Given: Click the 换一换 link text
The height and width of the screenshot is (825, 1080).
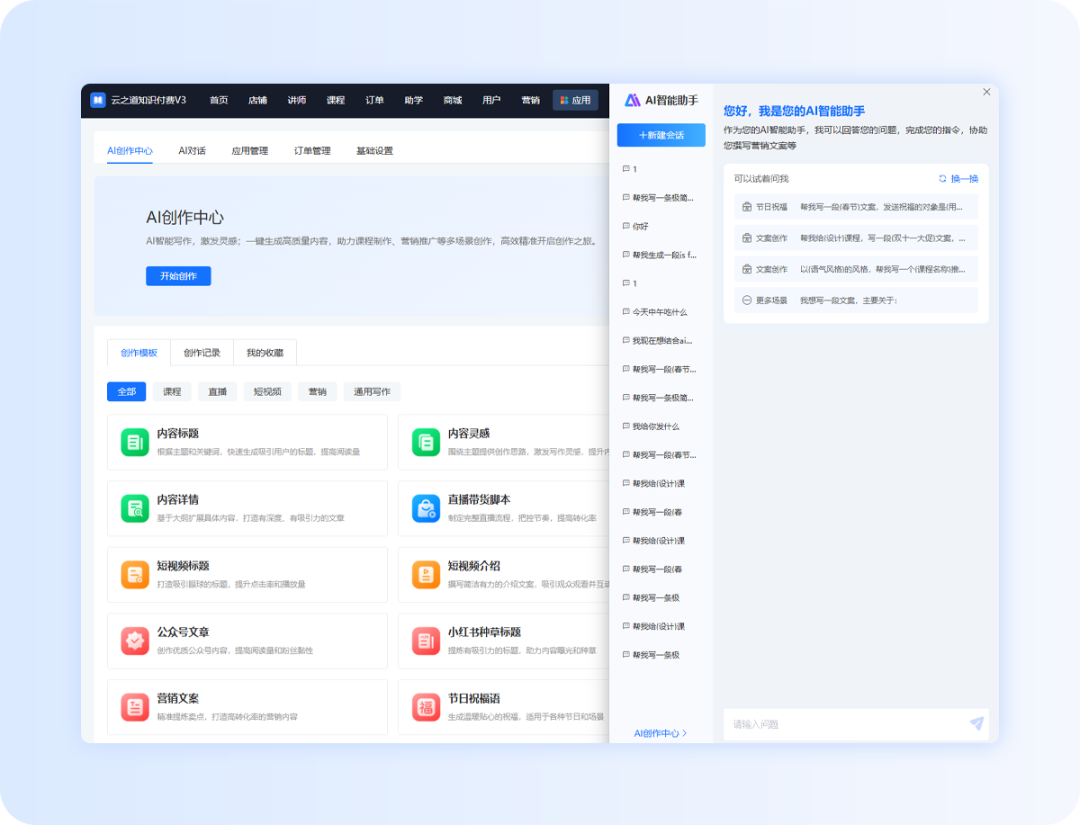Looking at the screenshot, I should 964,178.
